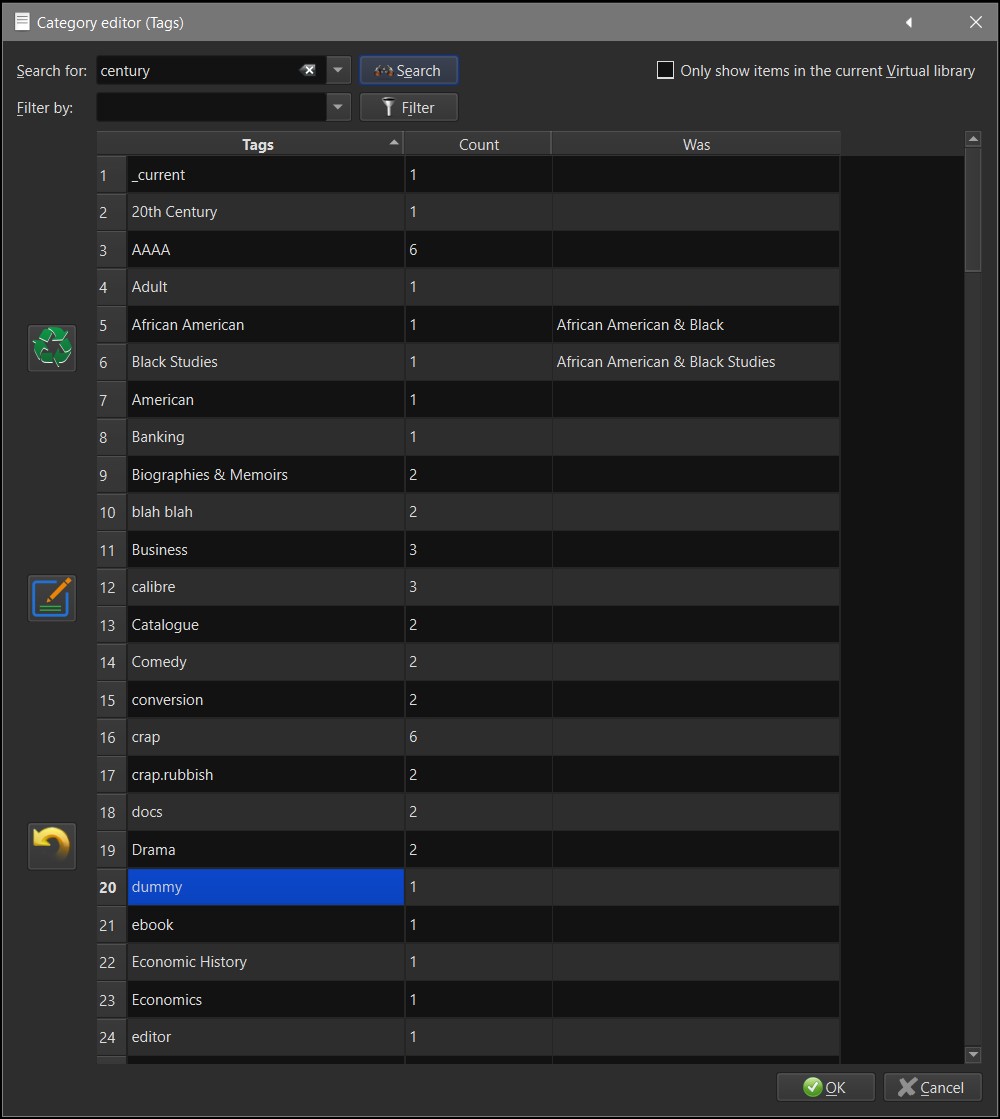Screen dimensions: 1000x1119
Task: Clear the search text with the X icon
Action: (x=309, y=70)
